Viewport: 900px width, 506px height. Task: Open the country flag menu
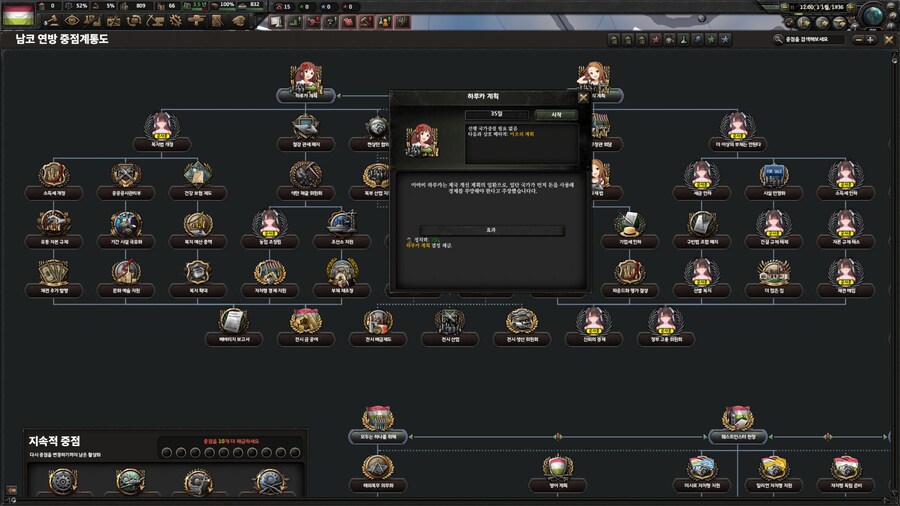(x=17, y=13)
